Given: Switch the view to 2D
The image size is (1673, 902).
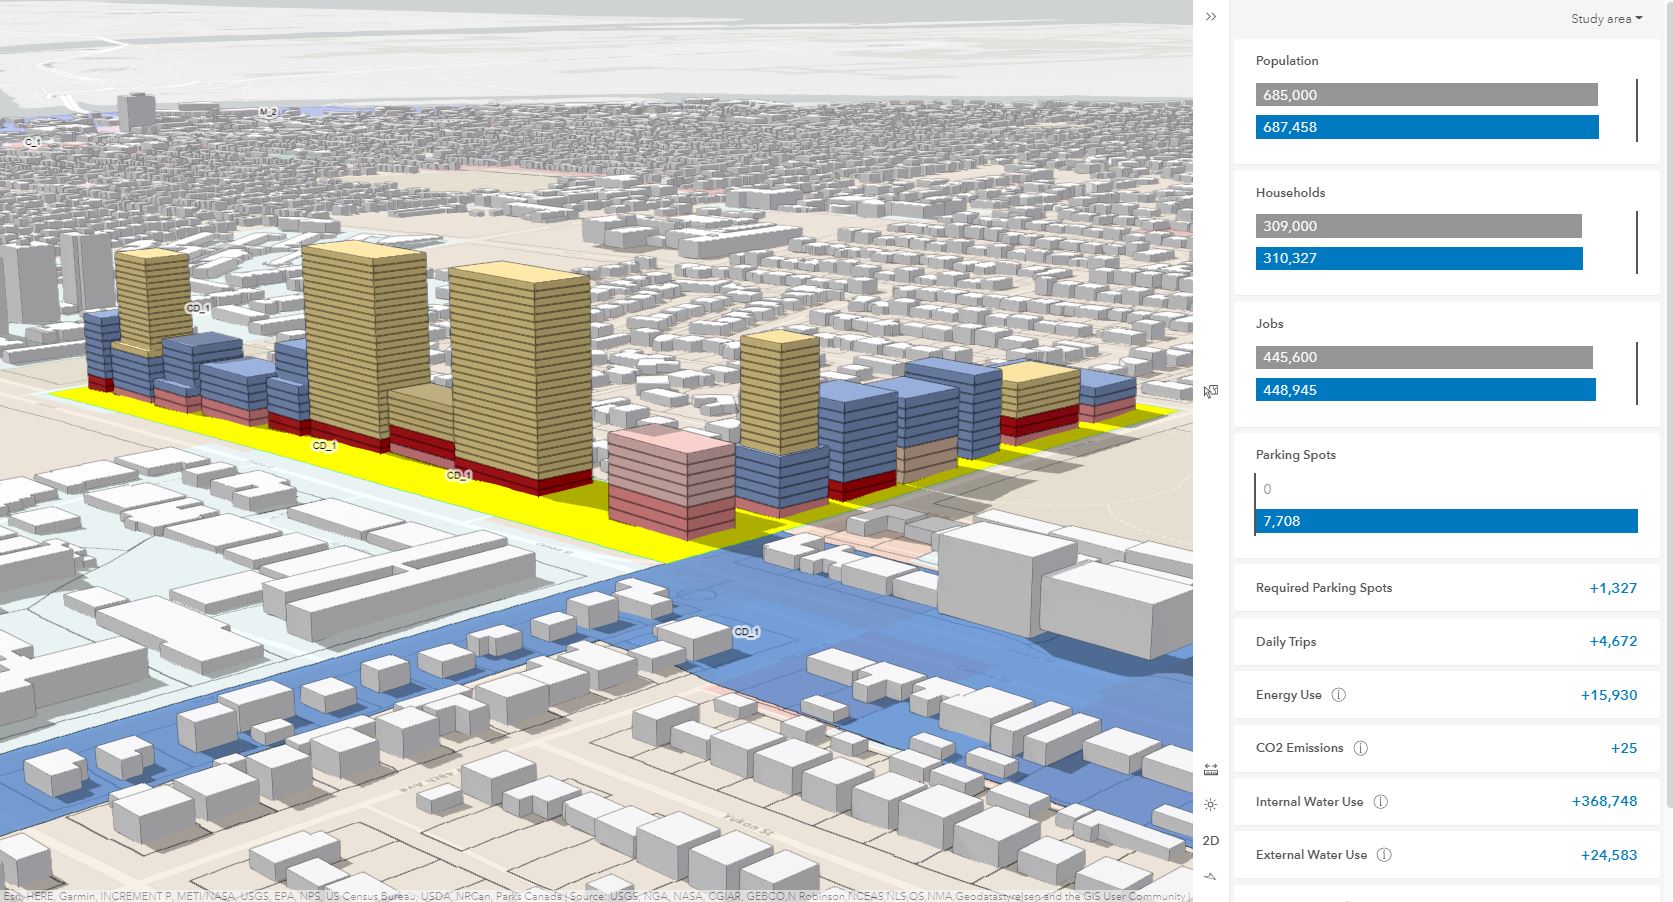Looking at the screenshot, I should (1211, 840).
